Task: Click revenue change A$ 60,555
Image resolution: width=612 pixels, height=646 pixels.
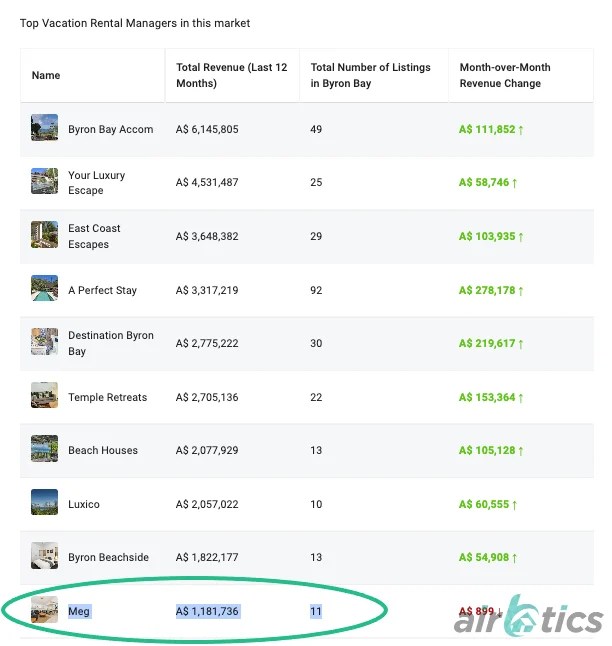Action: pyautogui.click(x=488, y=504)
